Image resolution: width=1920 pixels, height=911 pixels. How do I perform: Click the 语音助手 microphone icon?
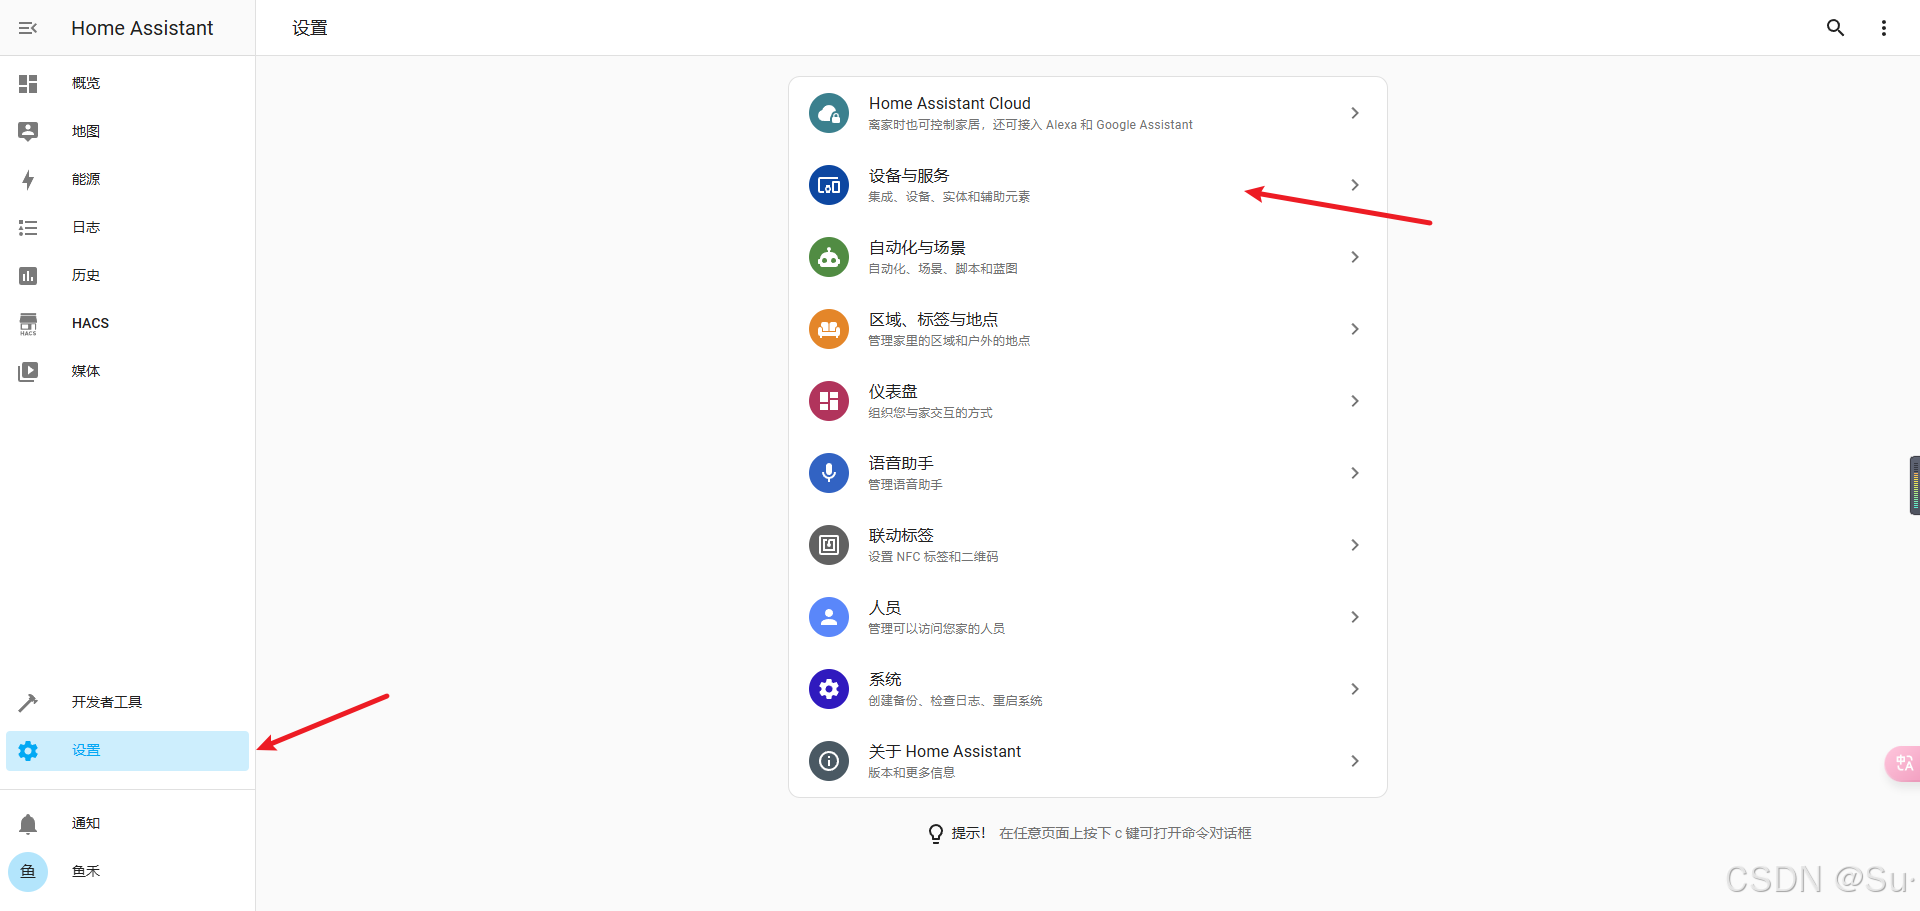pyautogui.click(x=829, y=473)
